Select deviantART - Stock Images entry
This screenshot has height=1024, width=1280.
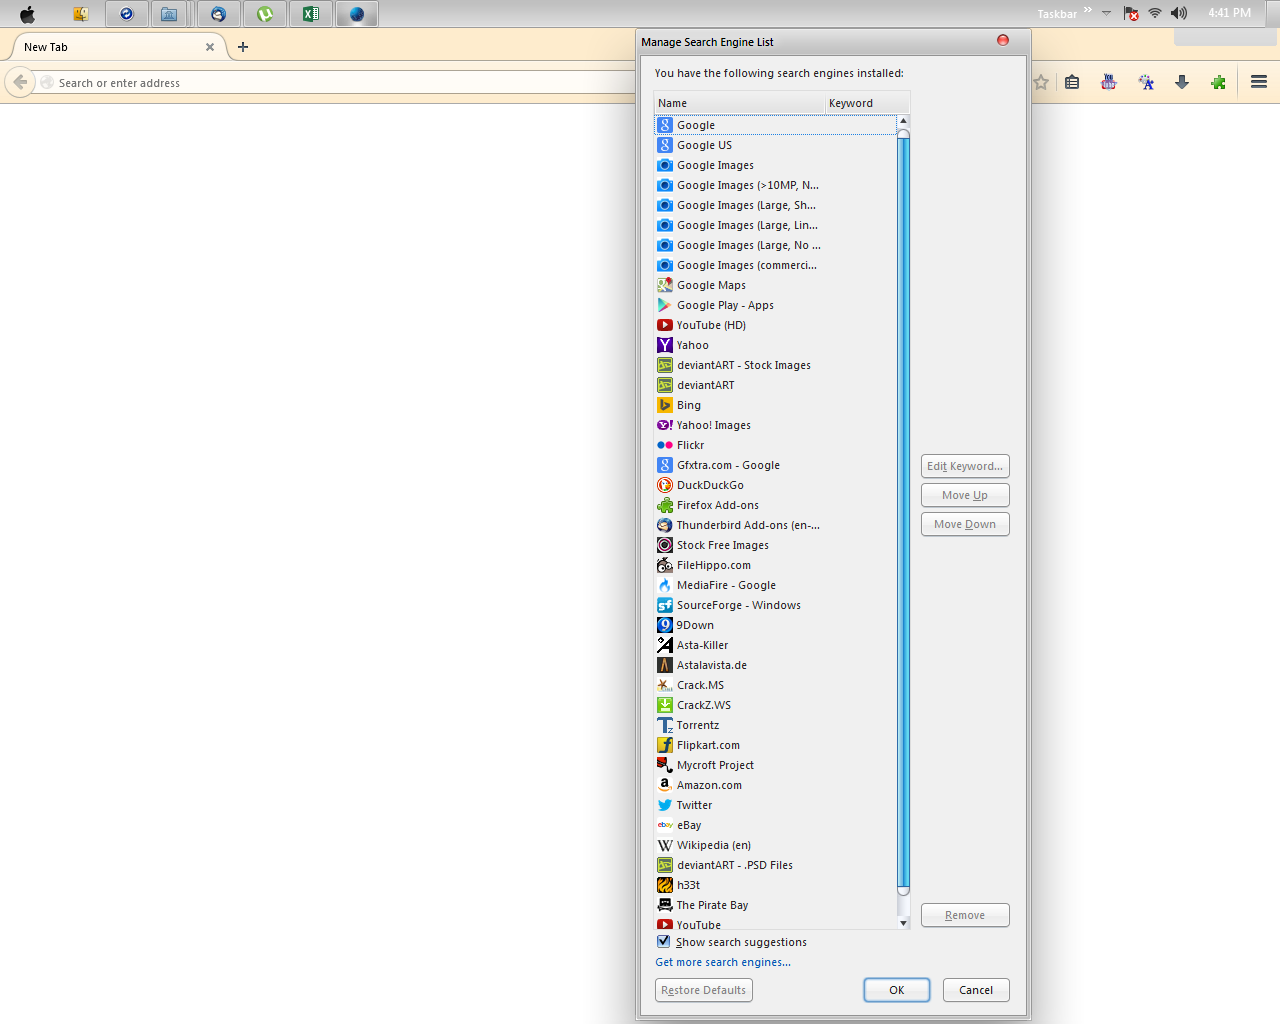tap(776, 365)
